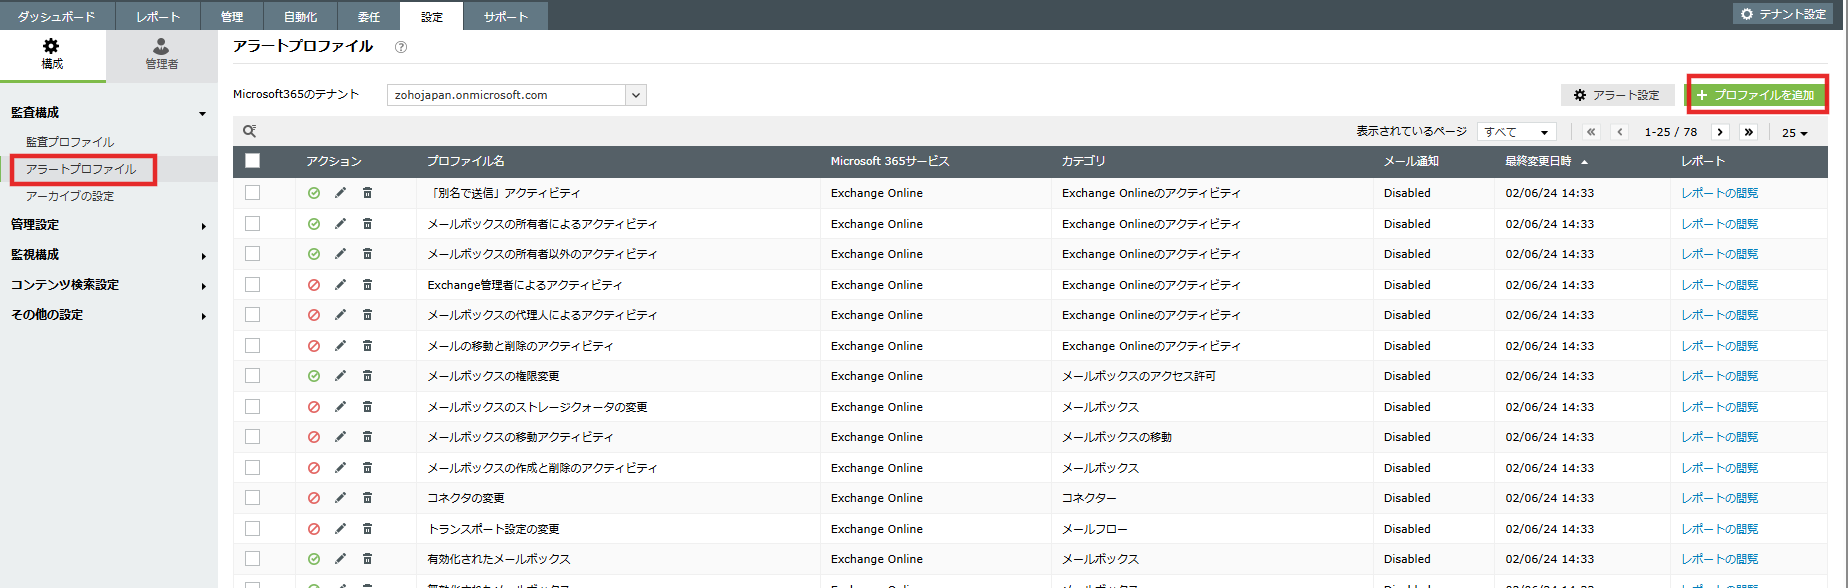The image size is (1848, 588).
Task: Select checkbox for メールの移動と削除のアクティビティ
Action: click(253, 346)
